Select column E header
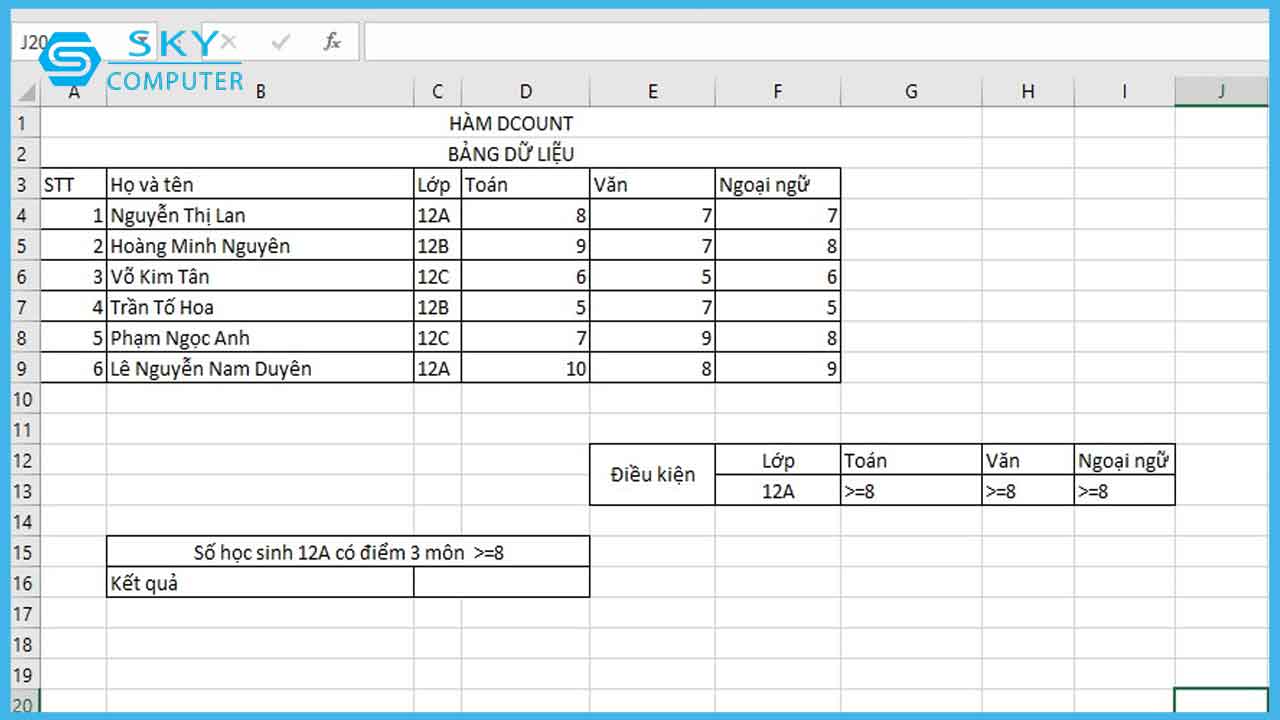The width and height of the screenshot is (1280, 720). [653, 92]
